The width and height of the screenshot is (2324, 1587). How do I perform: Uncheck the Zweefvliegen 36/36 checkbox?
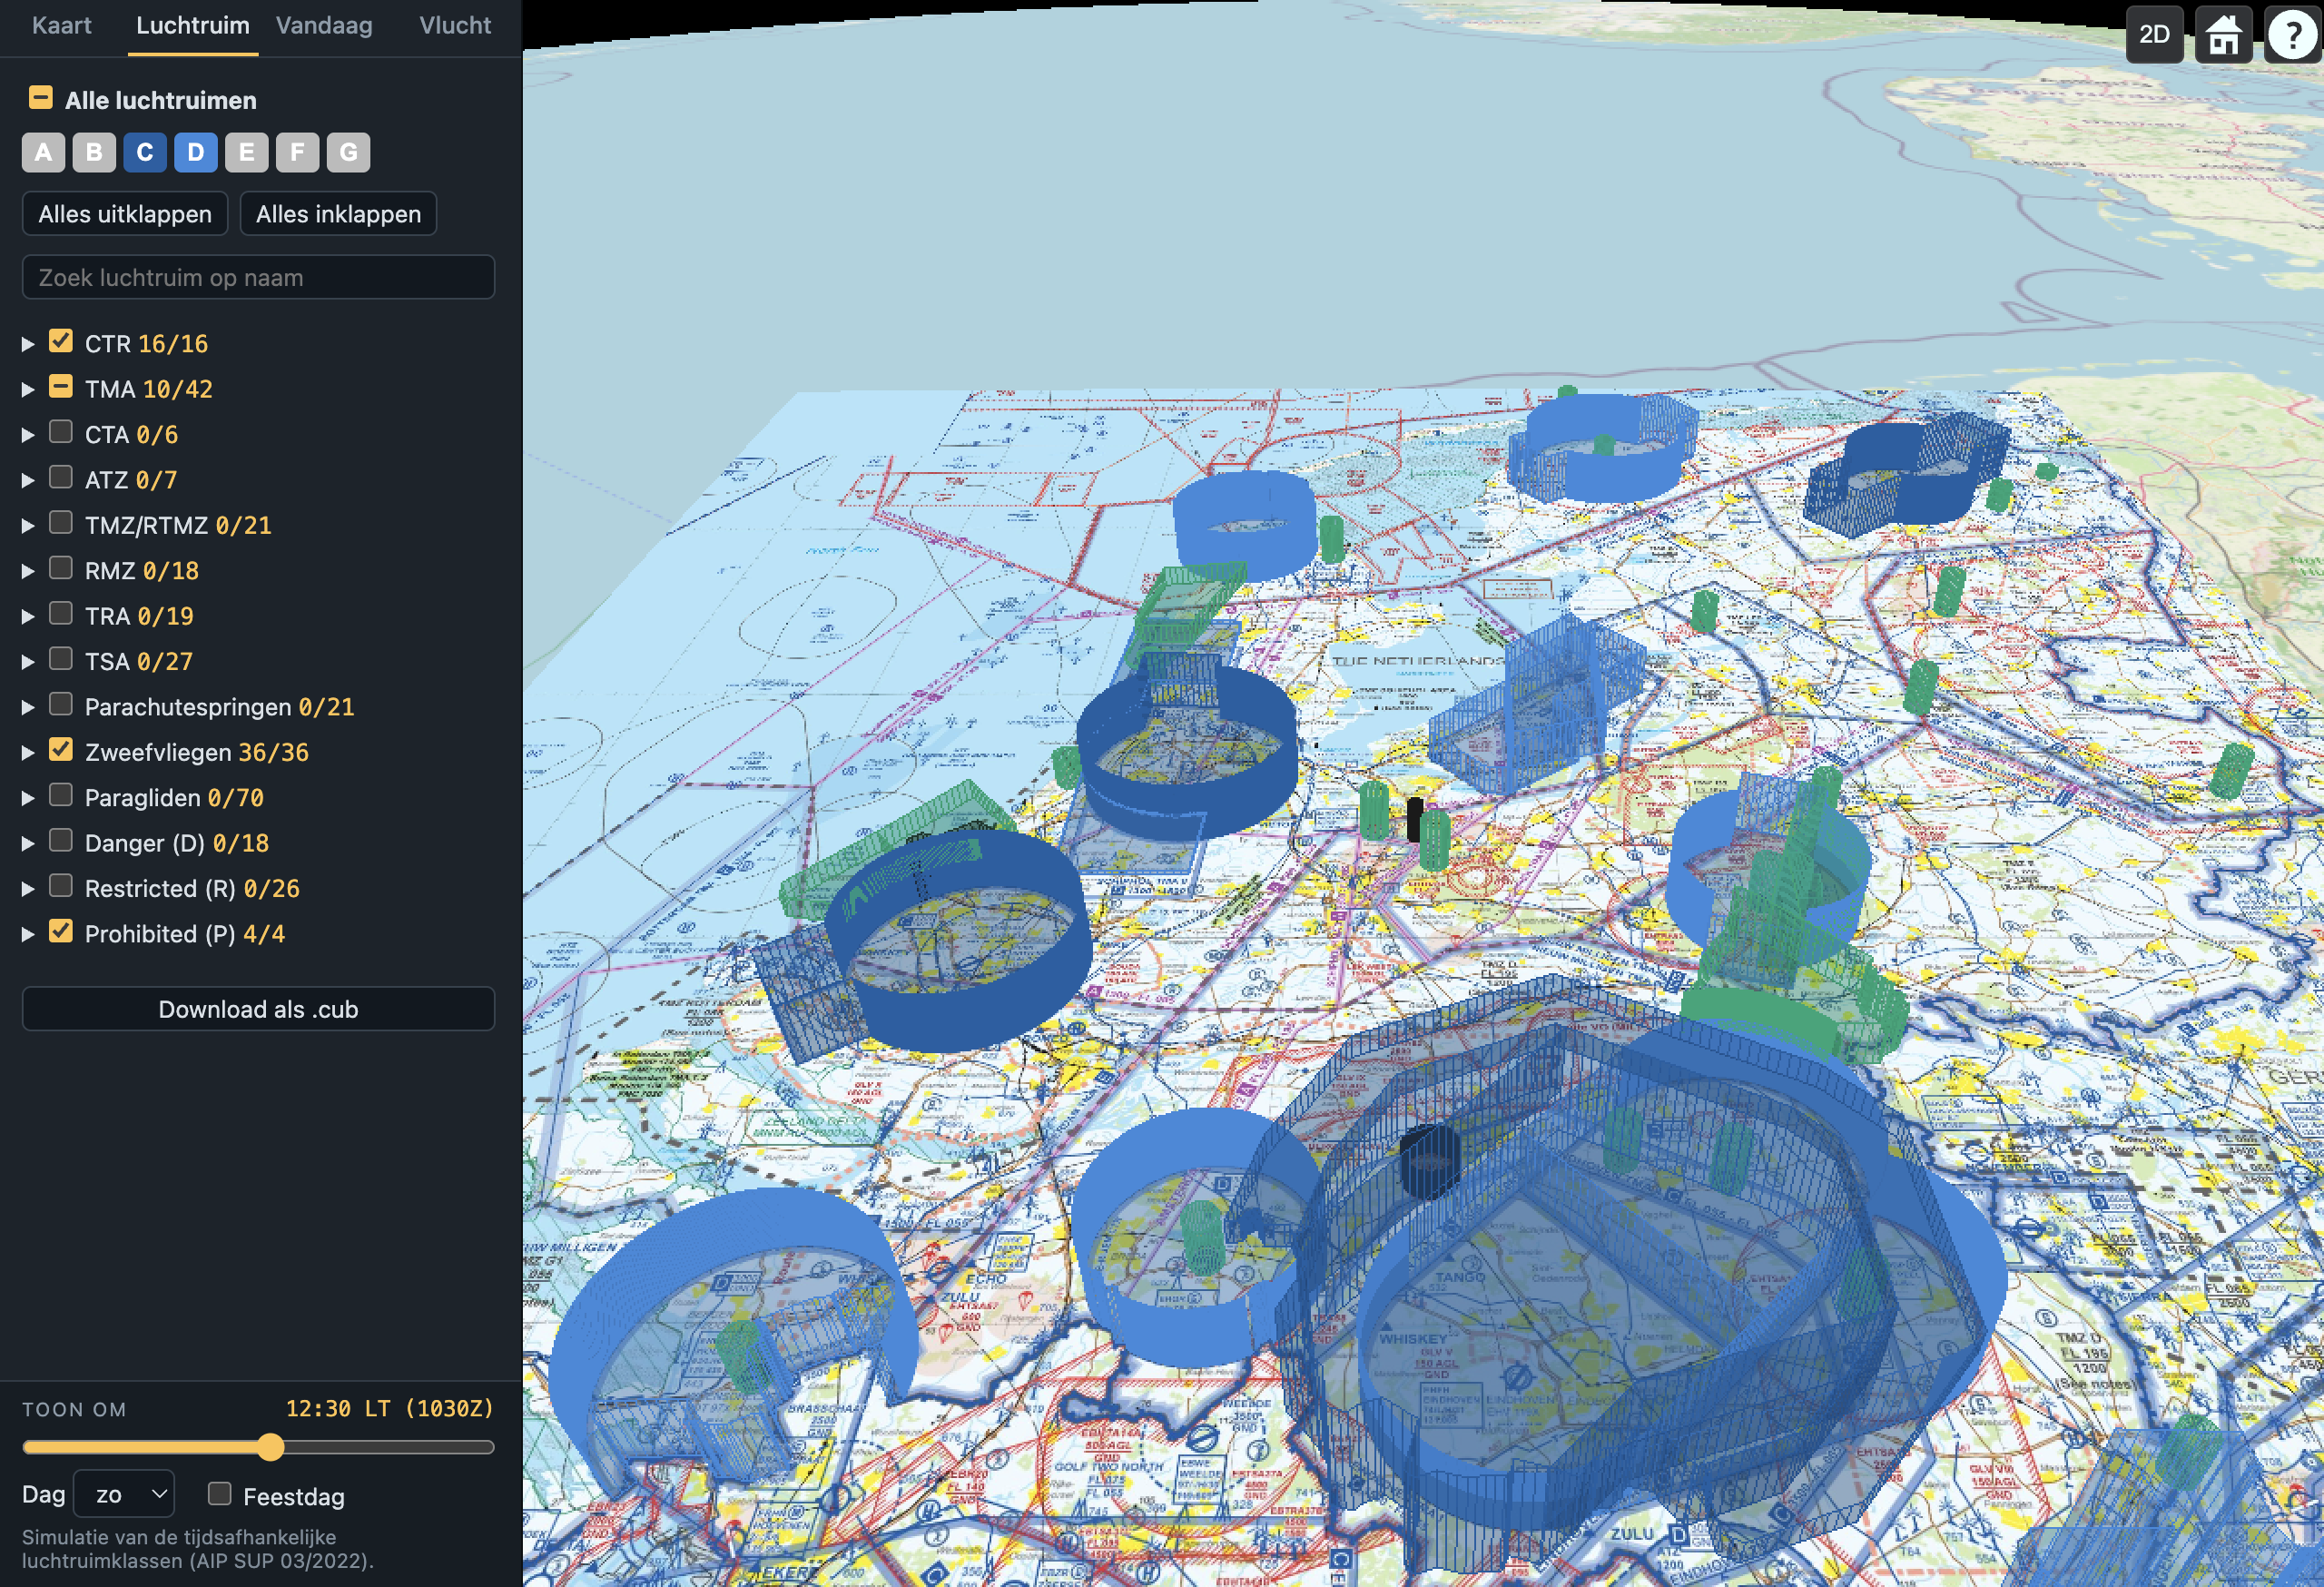pos(61,750)
